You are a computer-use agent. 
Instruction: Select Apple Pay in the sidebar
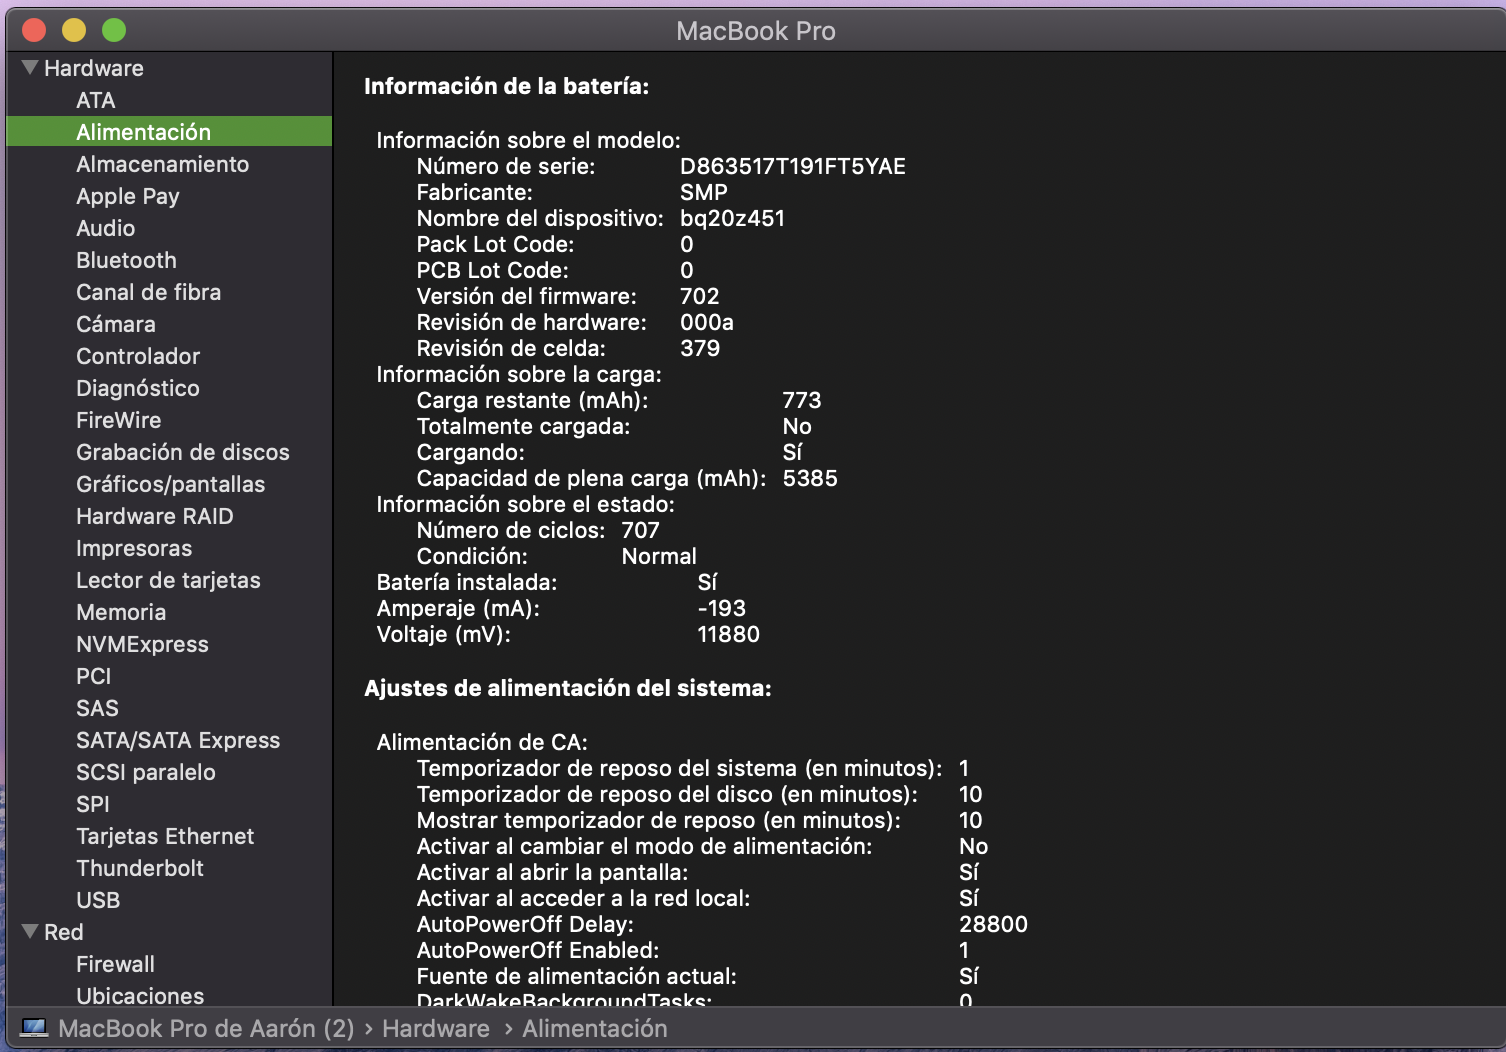(128, 196)
